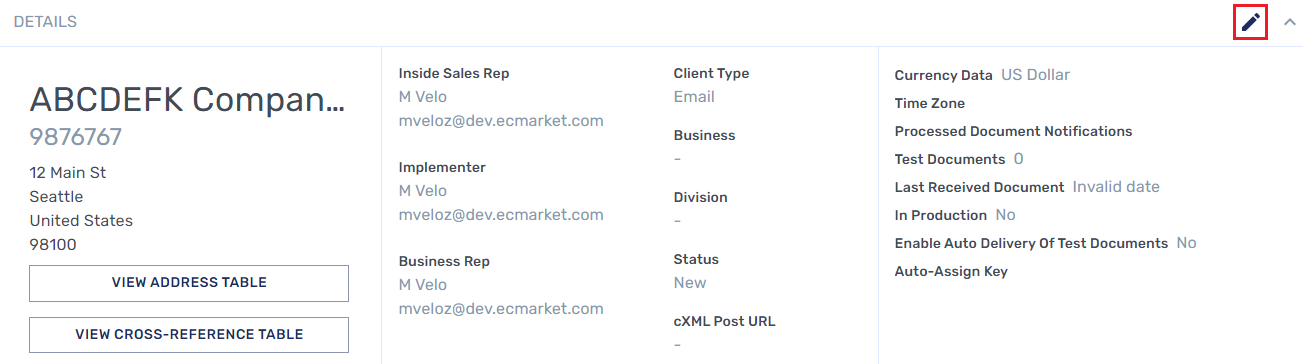
Task: Click the cXML Post URL label
Action: click(724, 321)
